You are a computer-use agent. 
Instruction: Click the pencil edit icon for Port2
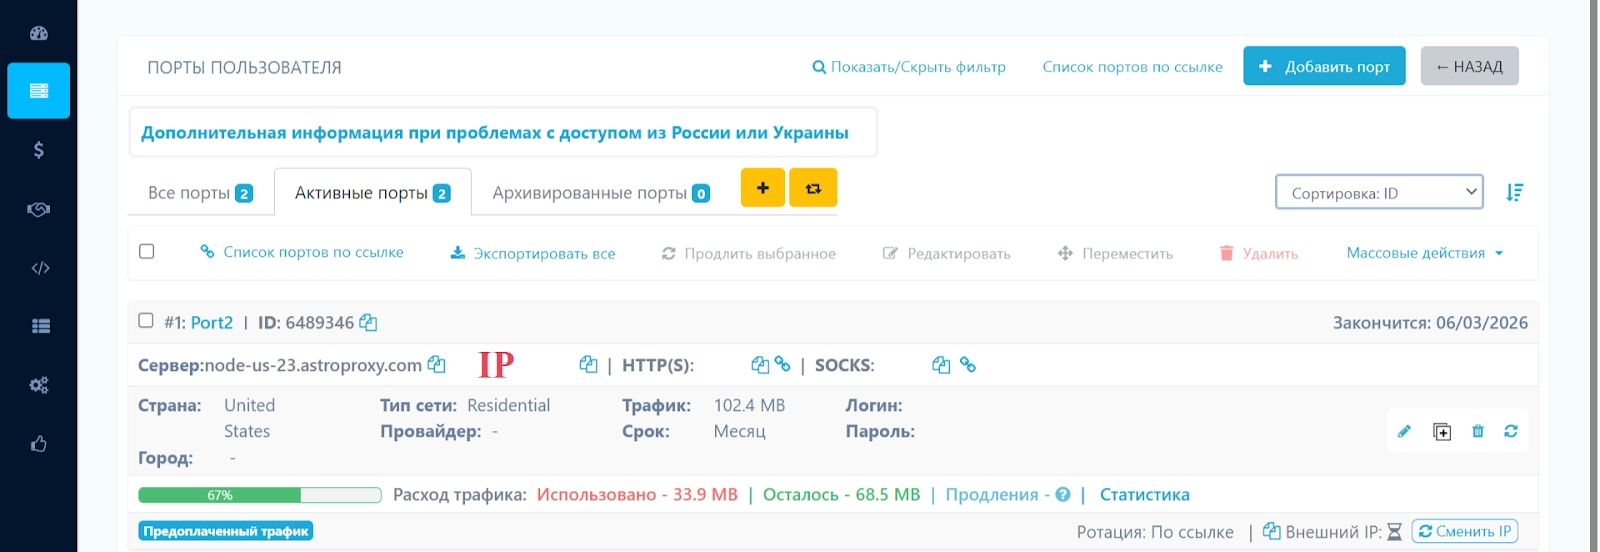1404,431
